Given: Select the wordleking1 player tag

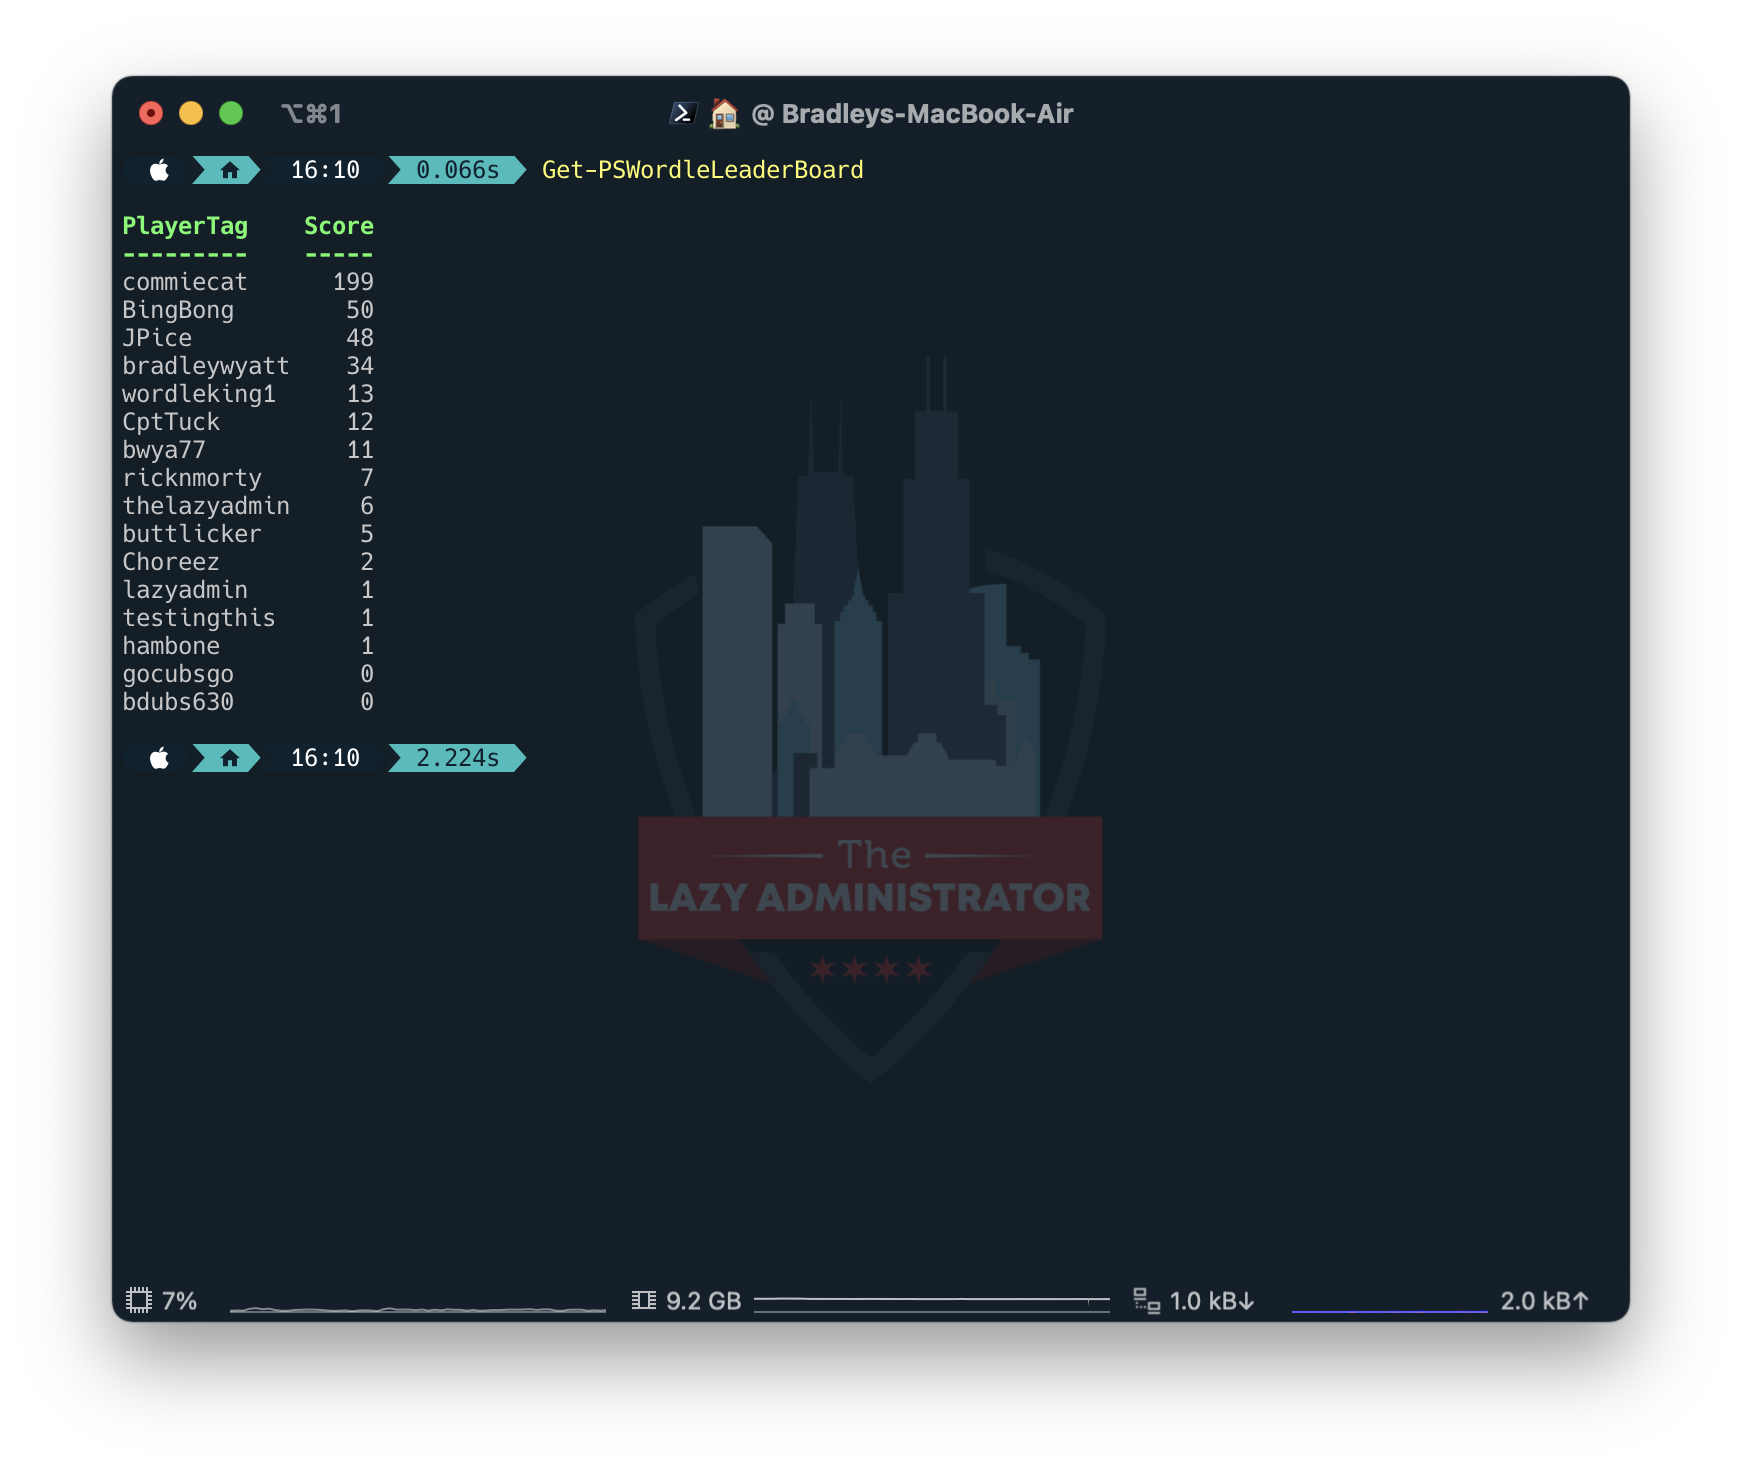Looking at the screenshot, I should 199,394.
